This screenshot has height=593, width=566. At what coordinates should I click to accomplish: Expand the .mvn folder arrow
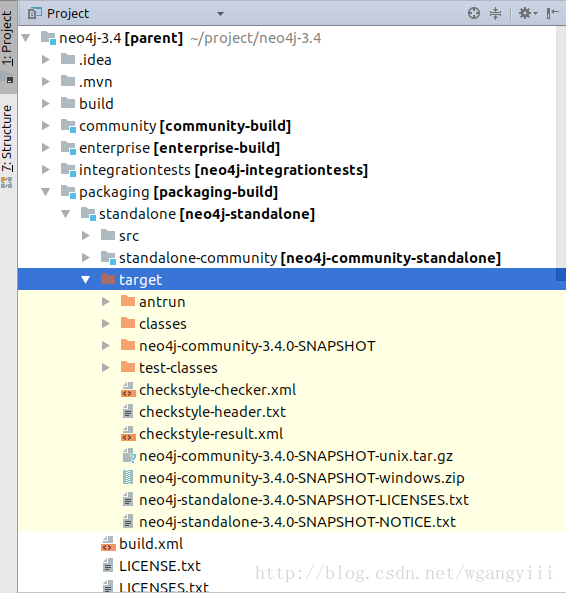pyautogui.click(x=46, y=82)
